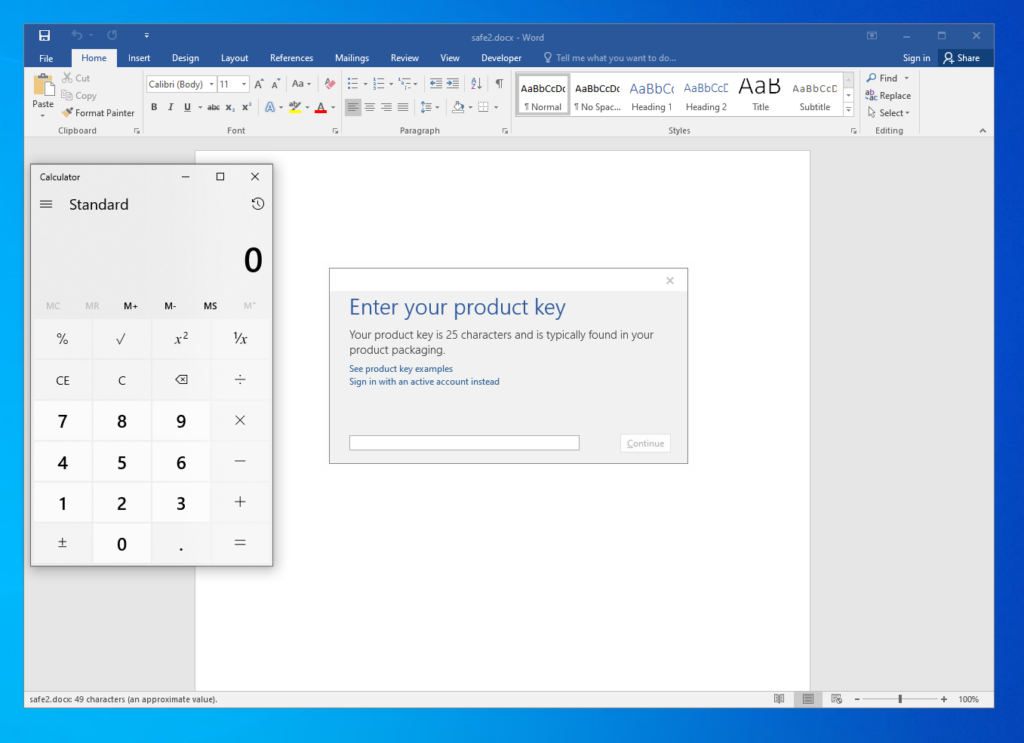
Task: Sort paragraphs with the A-Z icon
Action: tap(476, 84)
